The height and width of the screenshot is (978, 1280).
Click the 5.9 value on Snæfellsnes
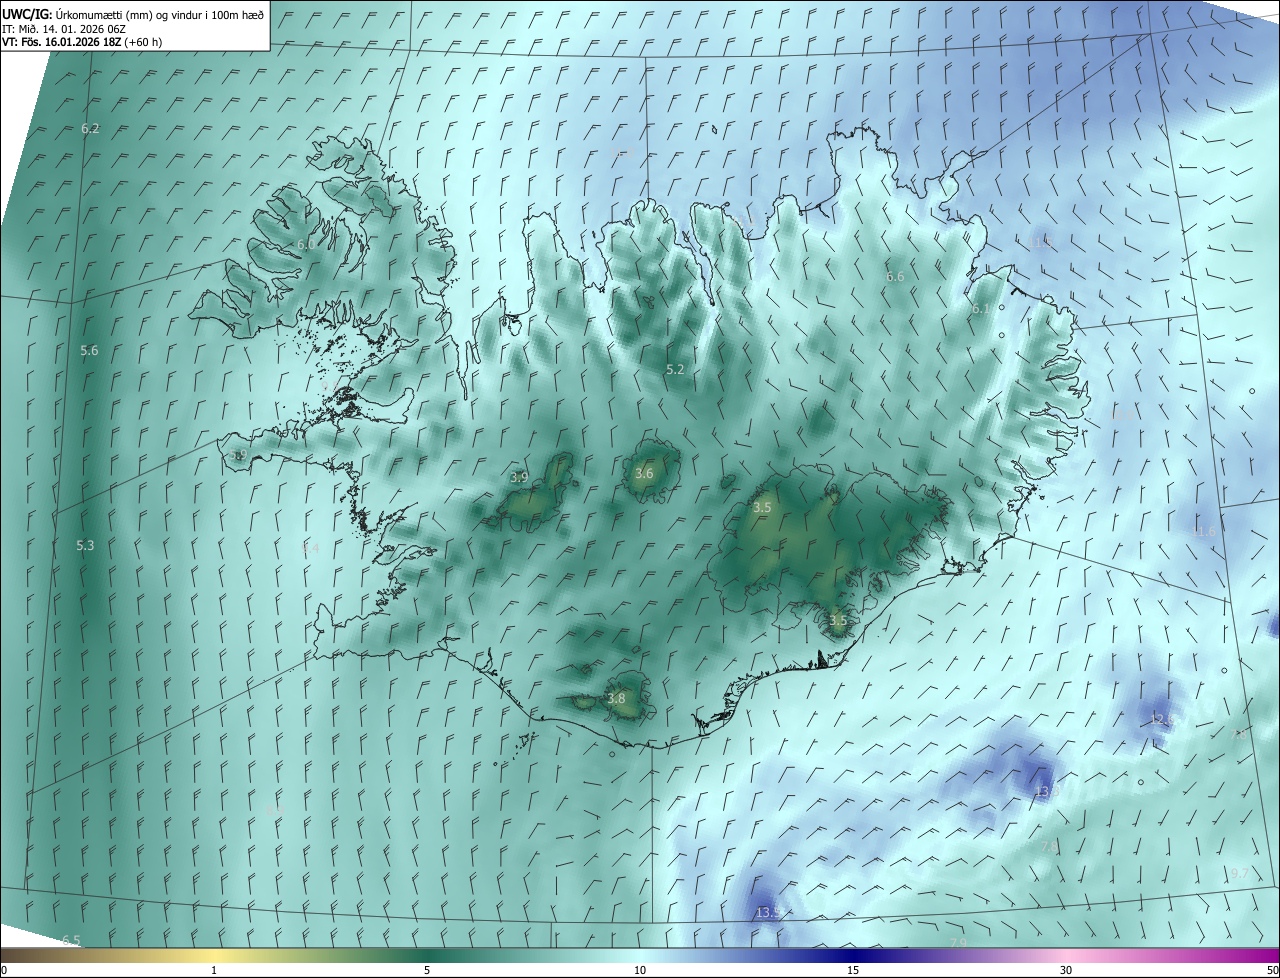click(x=237, y=455)
